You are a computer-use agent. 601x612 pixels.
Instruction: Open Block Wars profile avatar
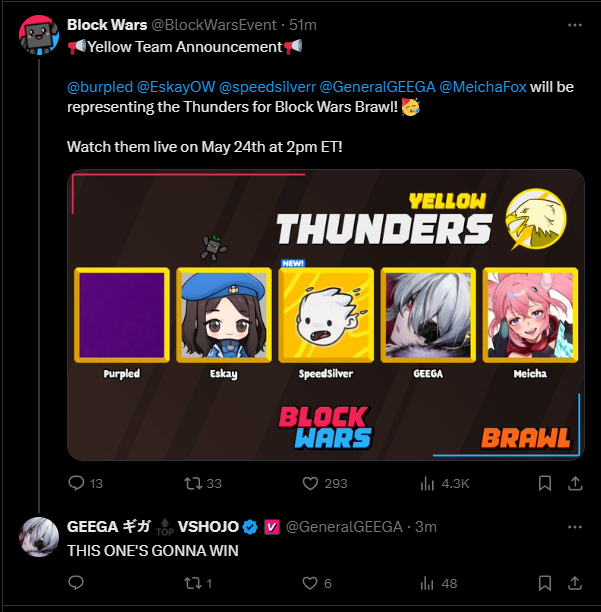point(39,35)
